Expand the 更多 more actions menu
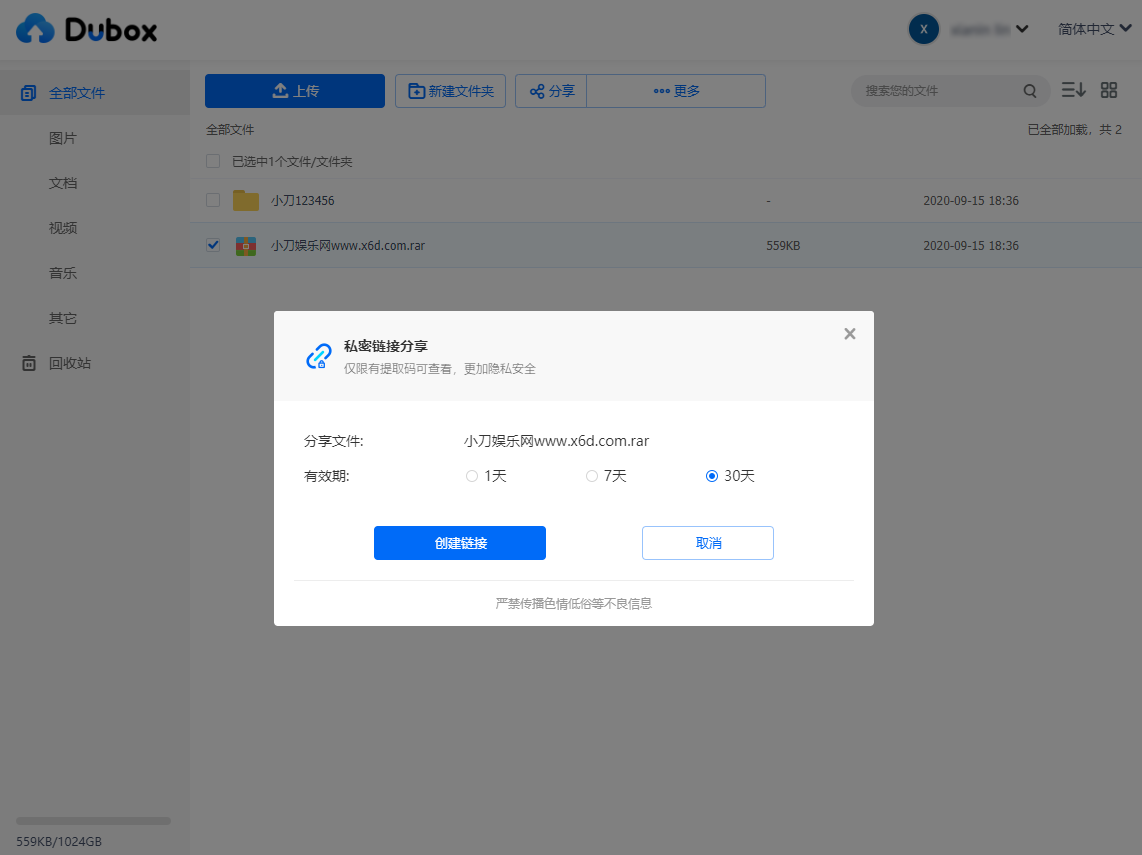The image size is (1142, 855). 676,91
